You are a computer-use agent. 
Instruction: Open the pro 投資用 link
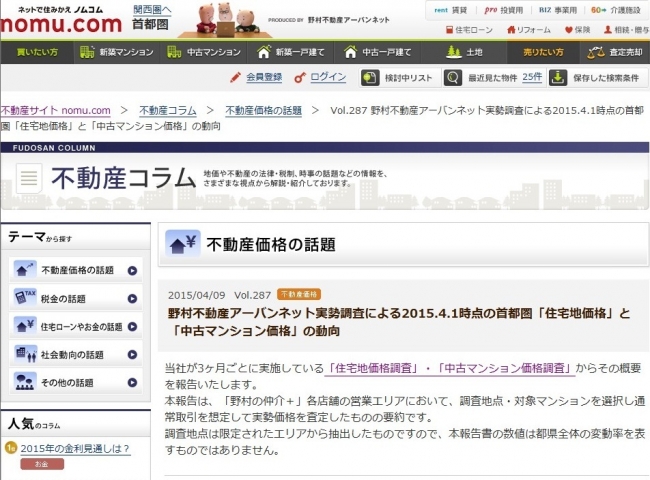click(504, 10)
